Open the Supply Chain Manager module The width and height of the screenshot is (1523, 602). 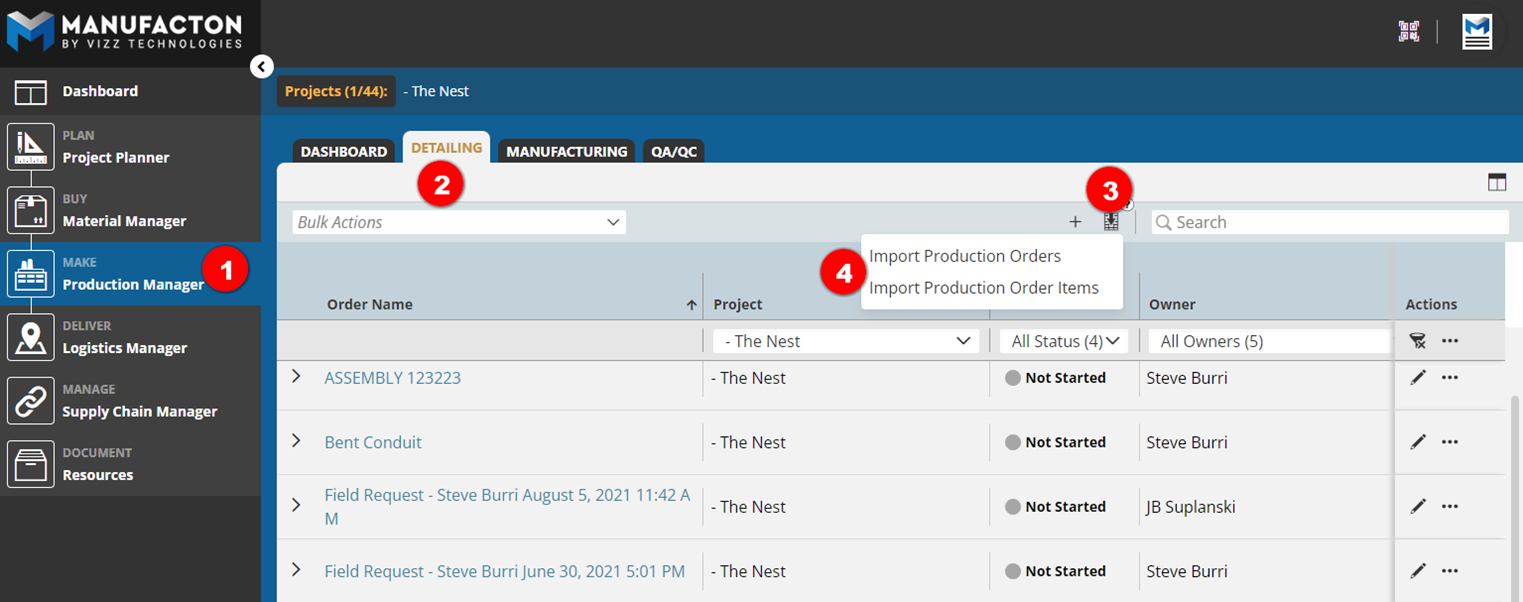pos(139,411)
